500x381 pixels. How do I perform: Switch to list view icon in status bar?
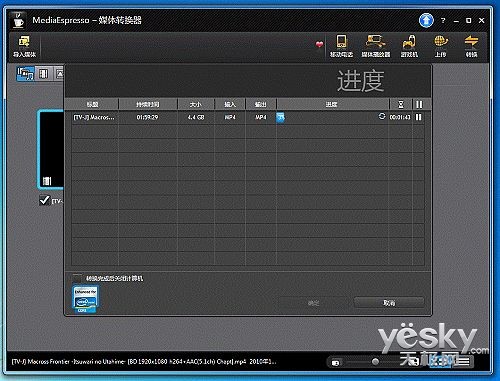(464, 361)
